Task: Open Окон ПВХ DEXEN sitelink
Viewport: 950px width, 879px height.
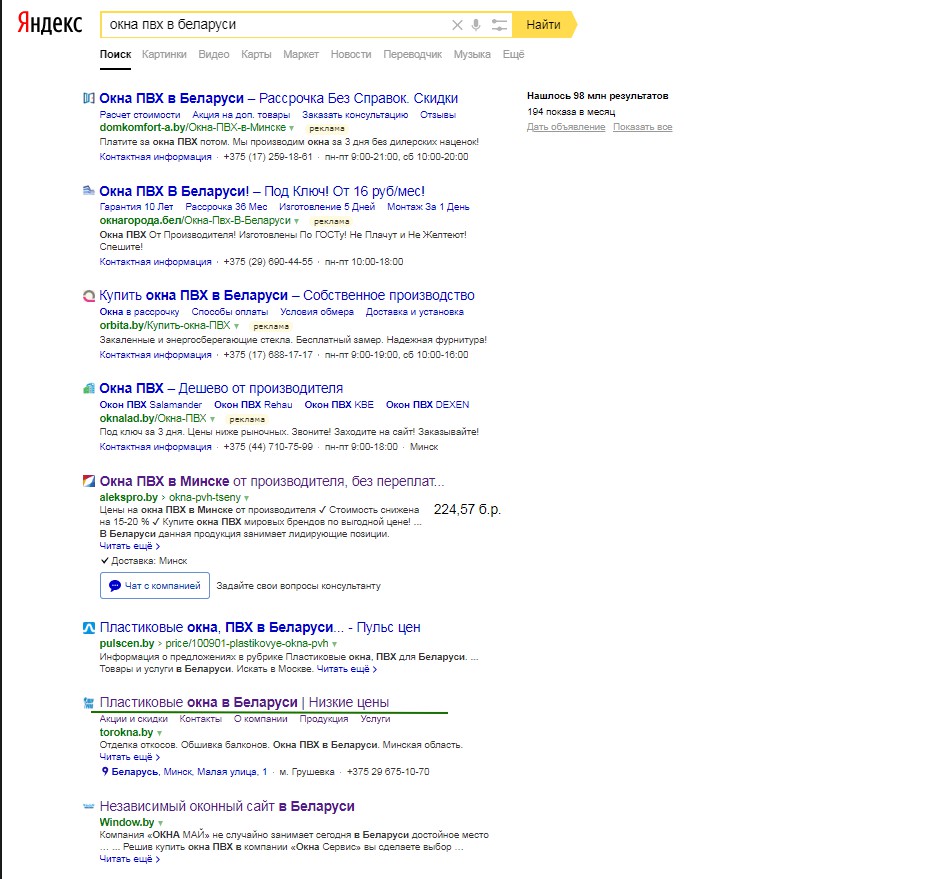Action: [x=428, y=405]
